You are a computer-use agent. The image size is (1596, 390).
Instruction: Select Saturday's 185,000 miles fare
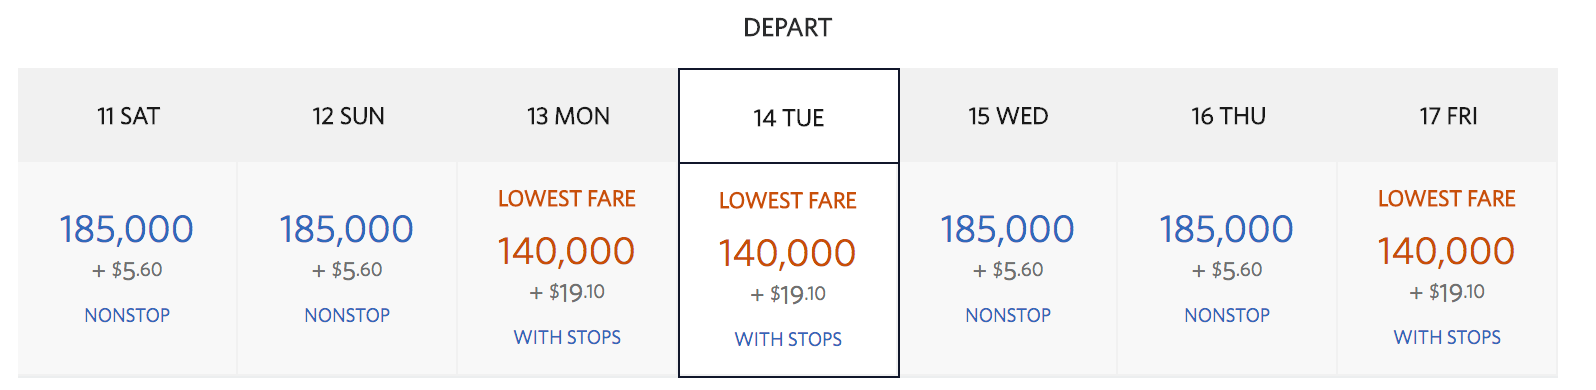(126, 229)
